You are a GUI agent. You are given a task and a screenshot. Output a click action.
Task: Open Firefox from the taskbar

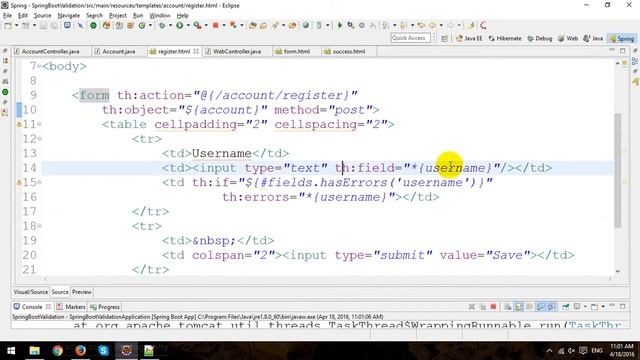80,351
